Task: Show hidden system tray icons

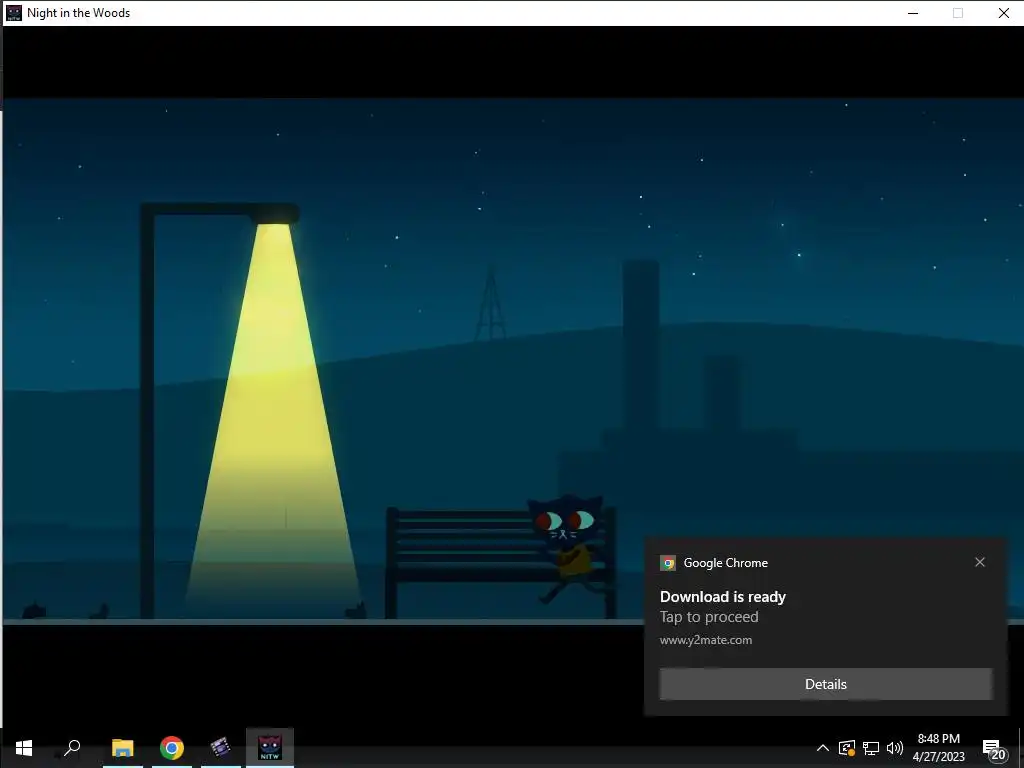Action: (x=823, y=748)
